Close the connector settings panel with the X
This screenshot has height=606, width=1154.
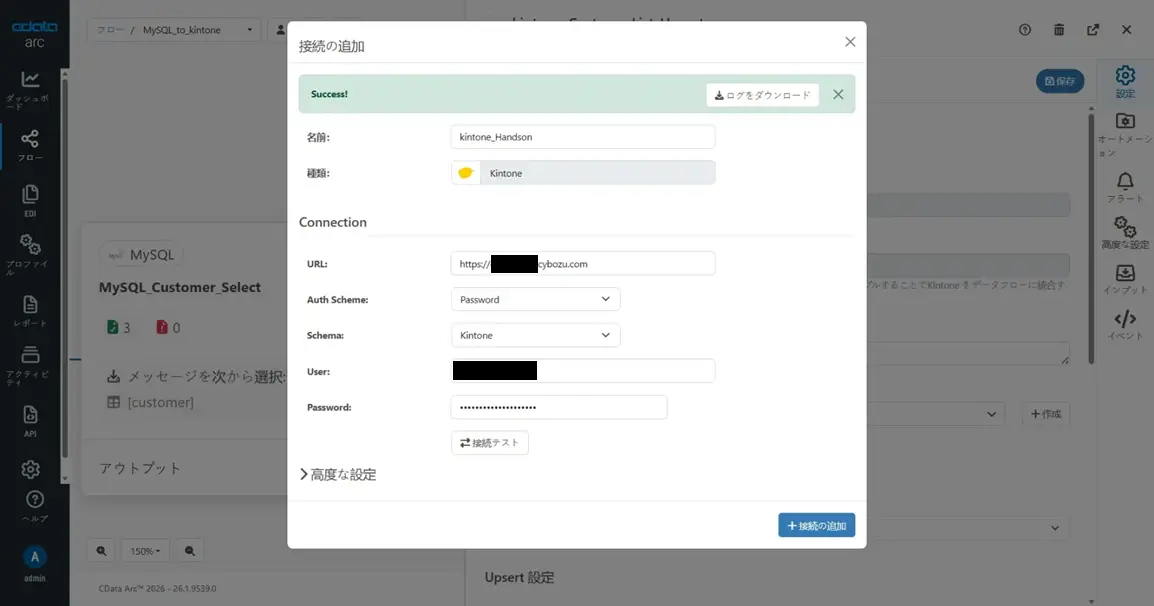(1127, 29)
